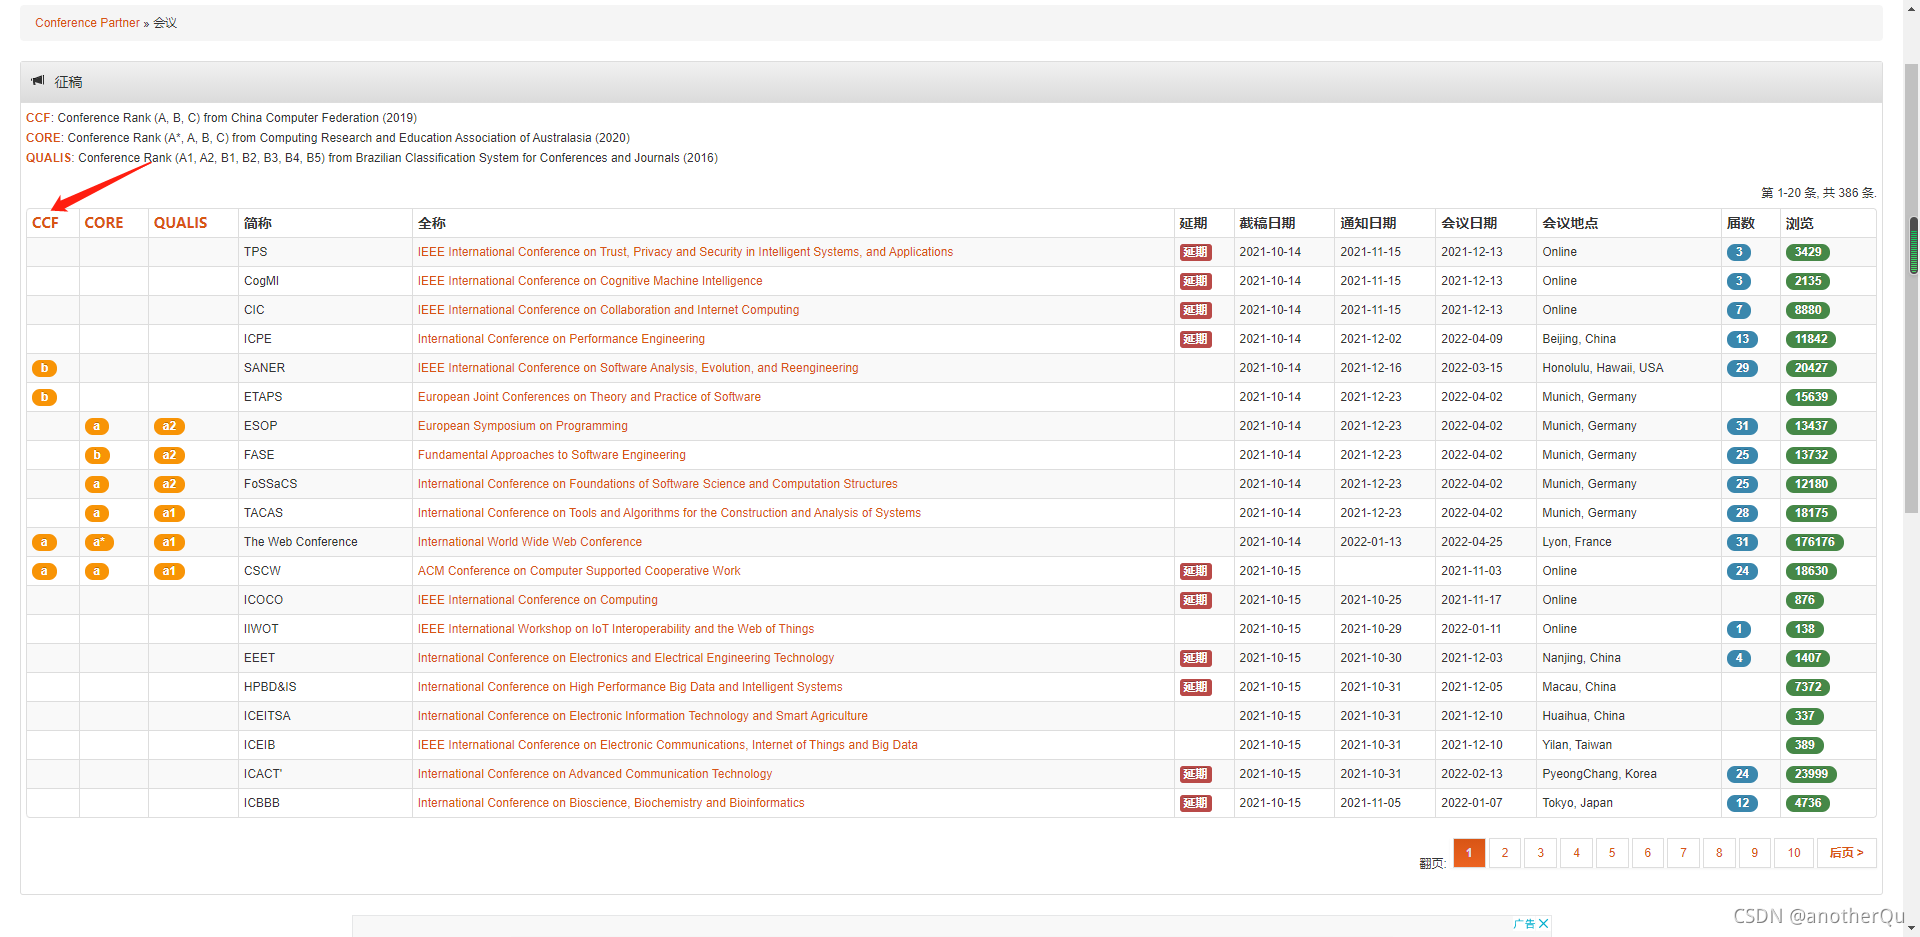Sort by QUALIS column header

(x=181, y=223)
